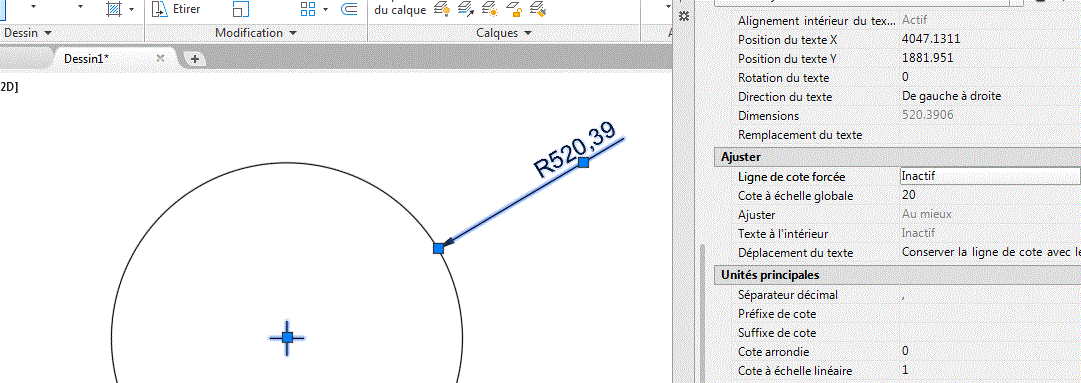Open a new drawing tab with plus

tap(194, 59)
